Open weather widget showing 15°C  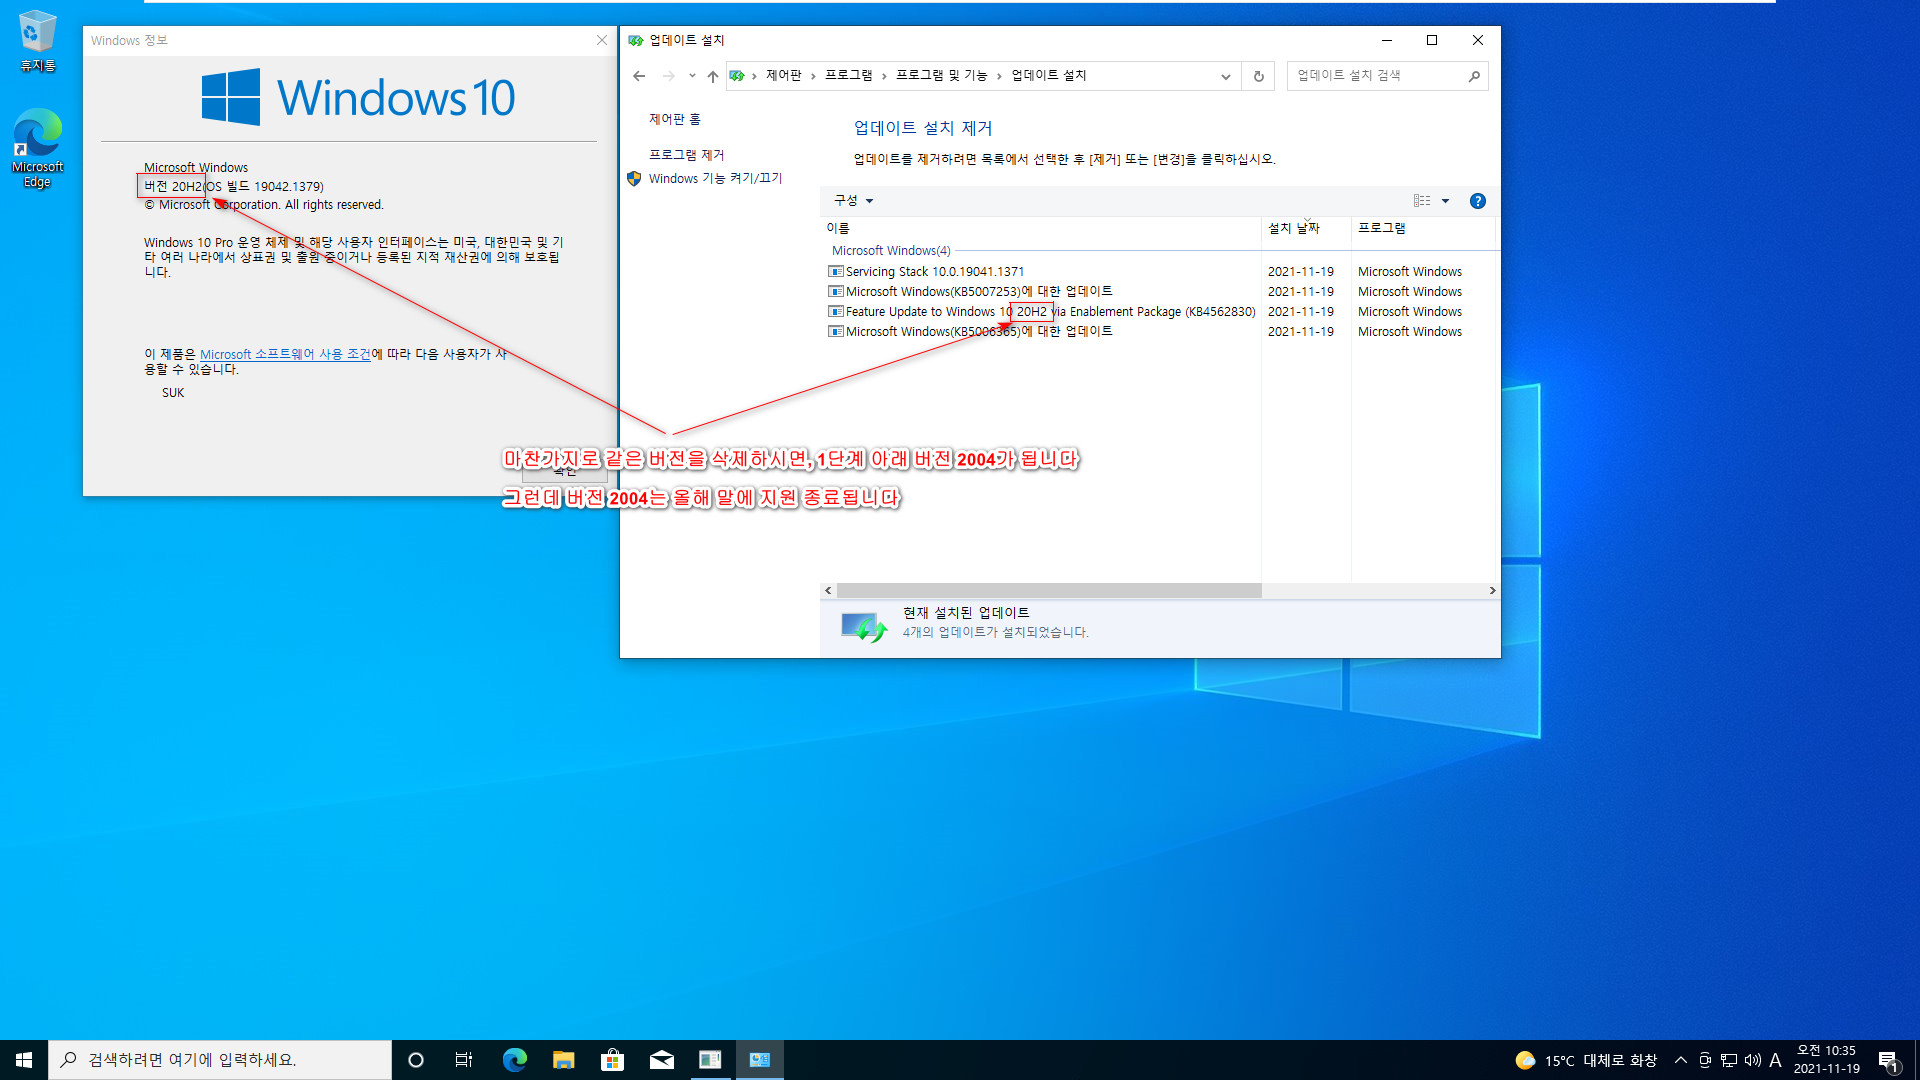click(x=1586, y=1061)
